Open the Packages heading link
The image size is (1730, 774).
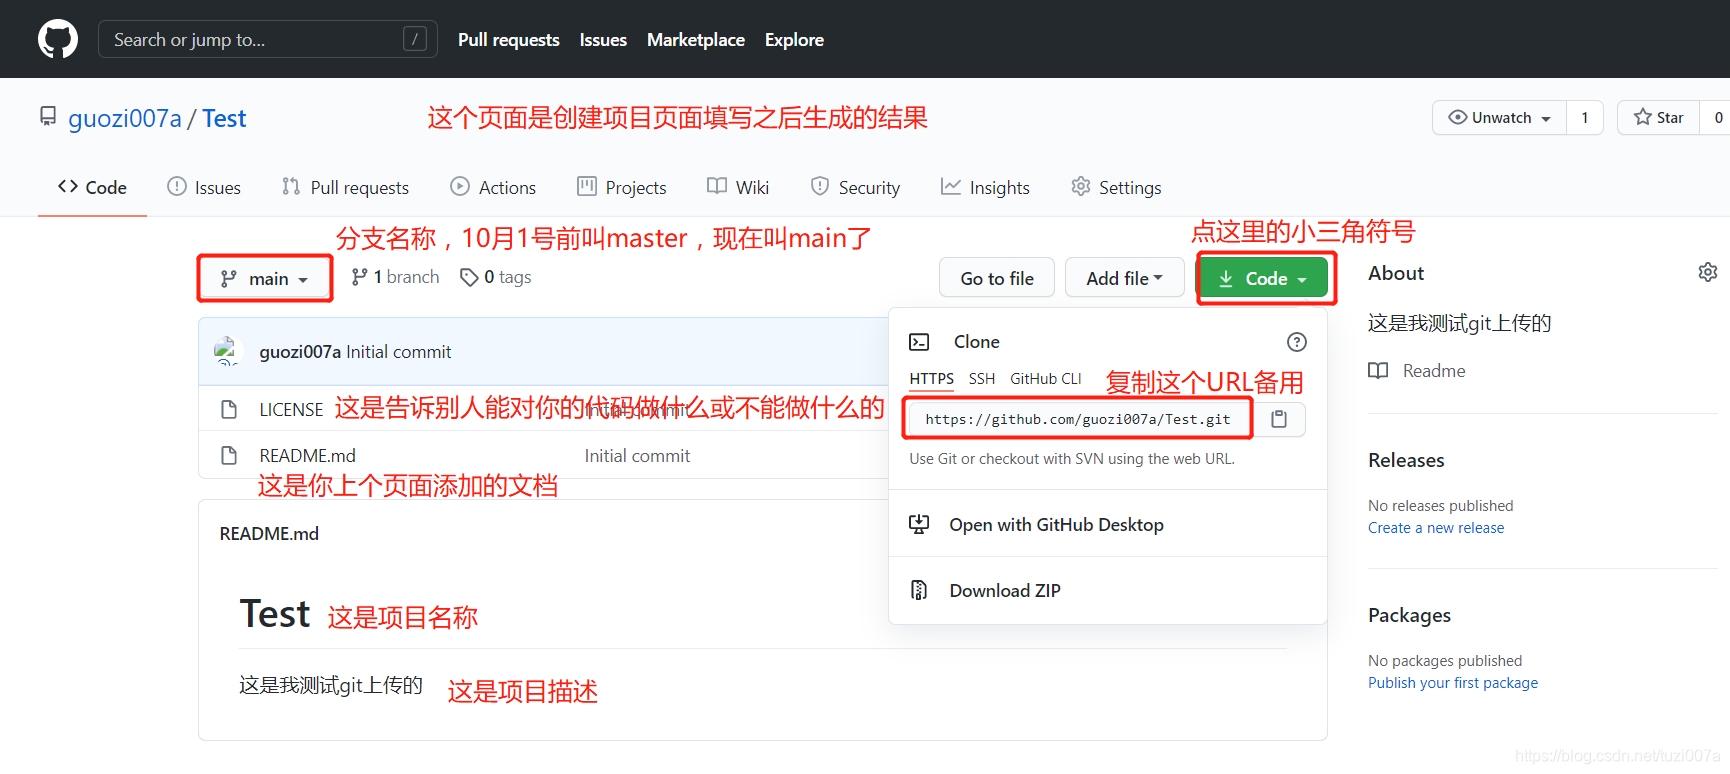(1409, 615)
